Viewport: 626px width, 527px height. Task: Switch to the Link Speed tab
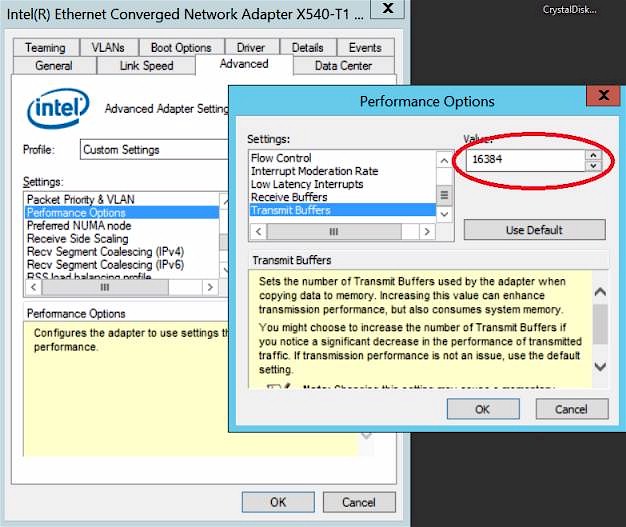[x=147, y=65]
